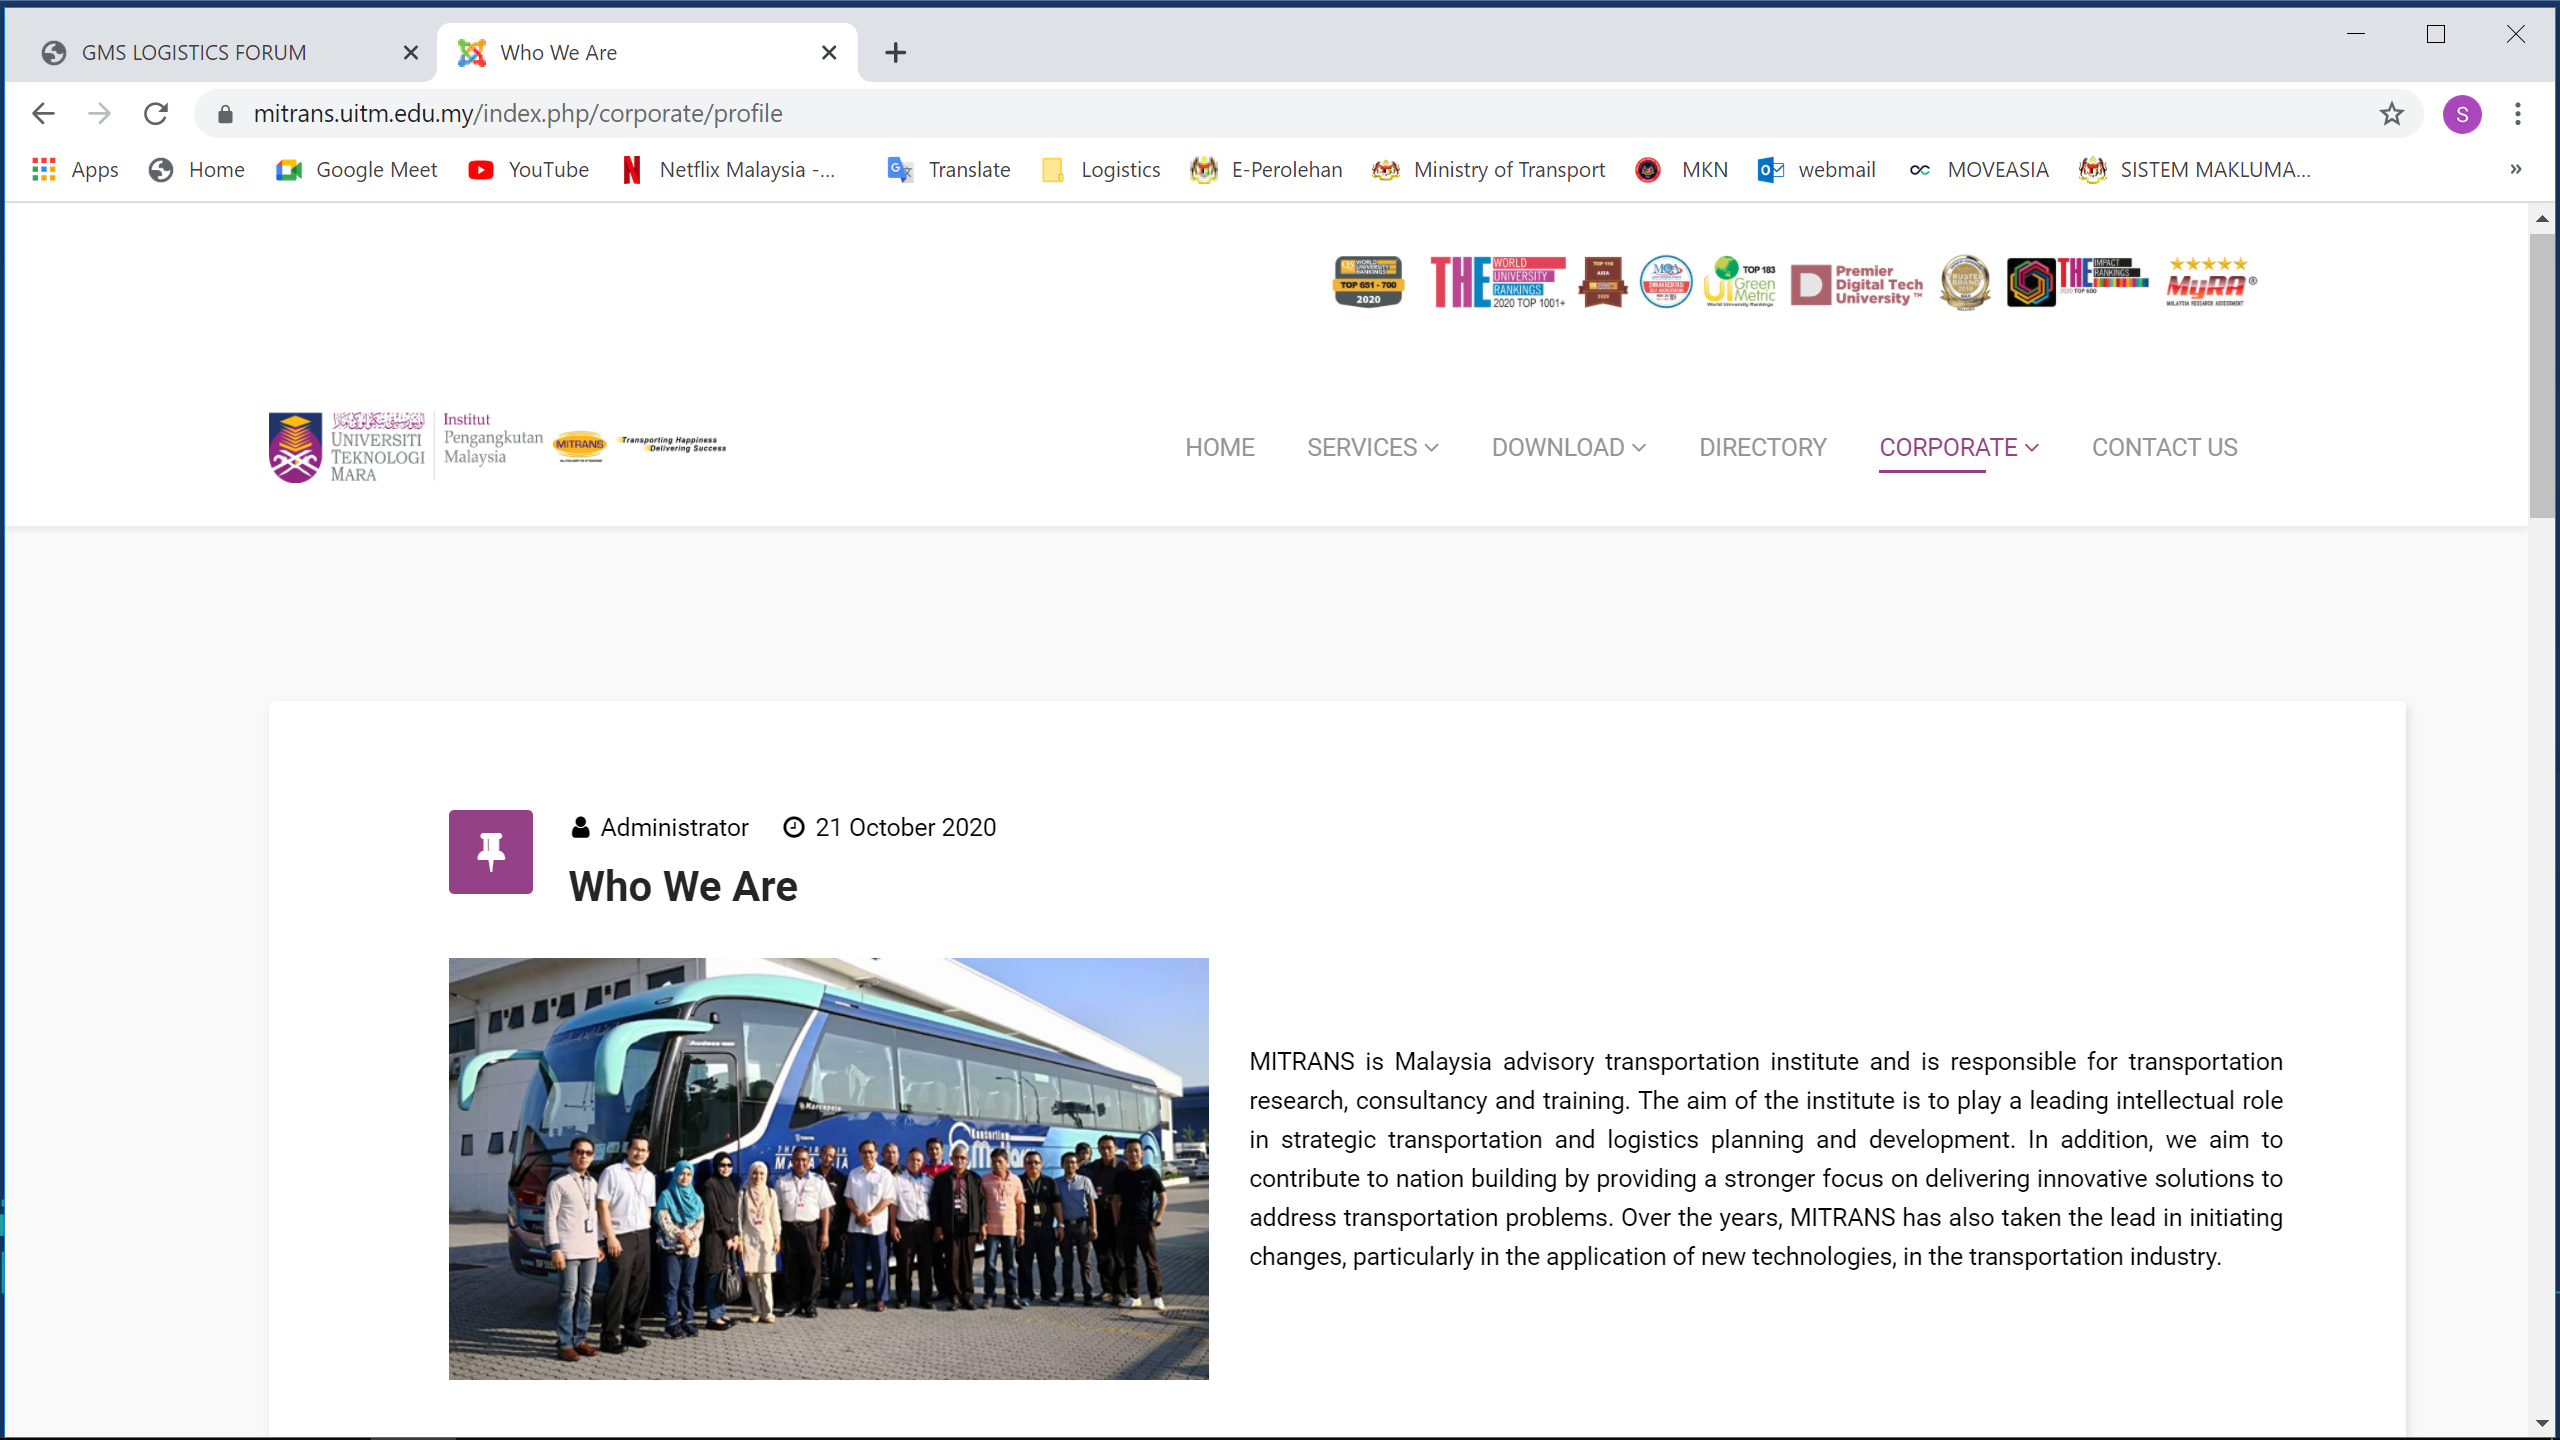The height and width of the screenshot is (1440, 2560).
Task: Click the purple pin icon
Action: point(490,851)
